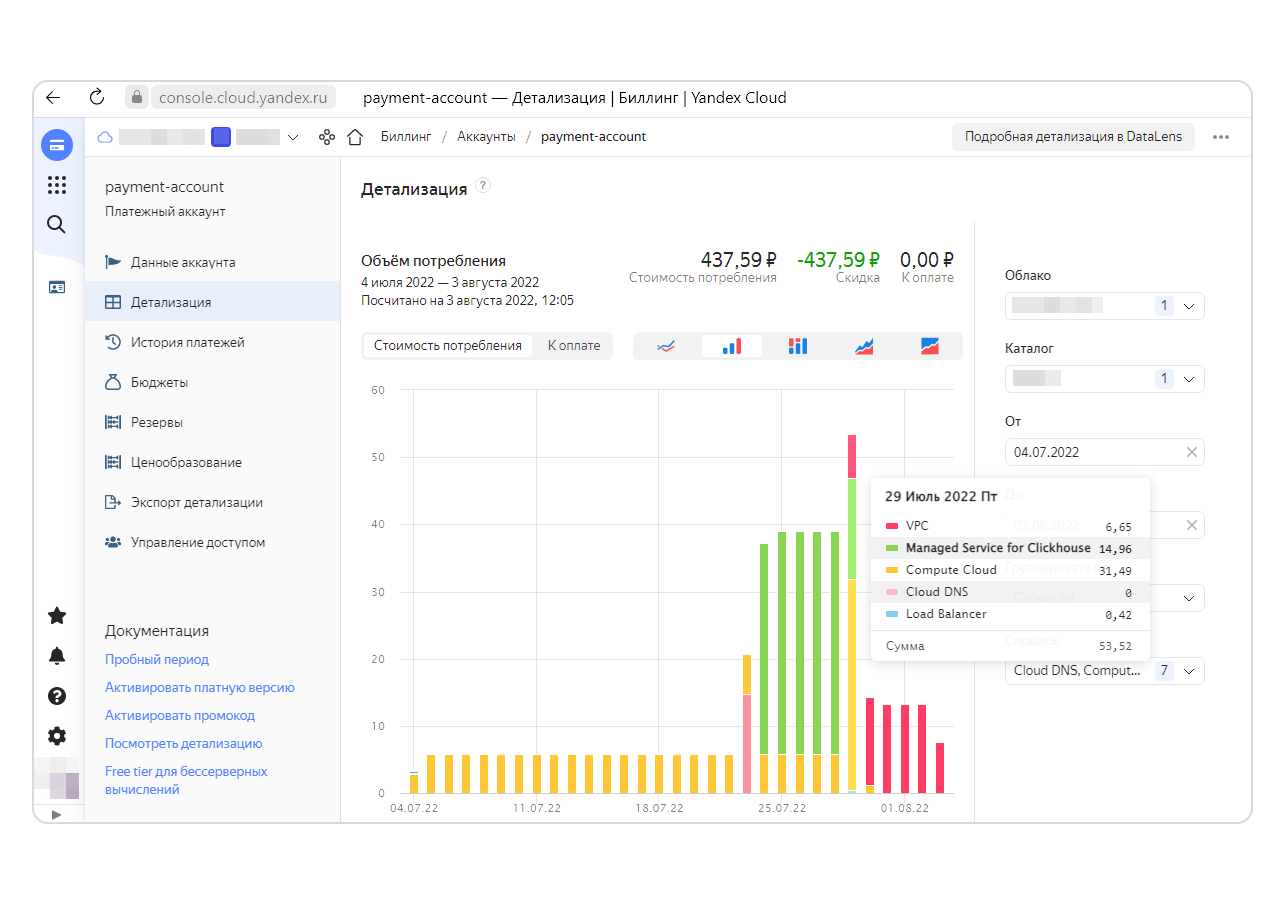Screen dimensions: 1285x904
Task: Open Free tier для бессерверных вычислений link
Action: (186, 781)
